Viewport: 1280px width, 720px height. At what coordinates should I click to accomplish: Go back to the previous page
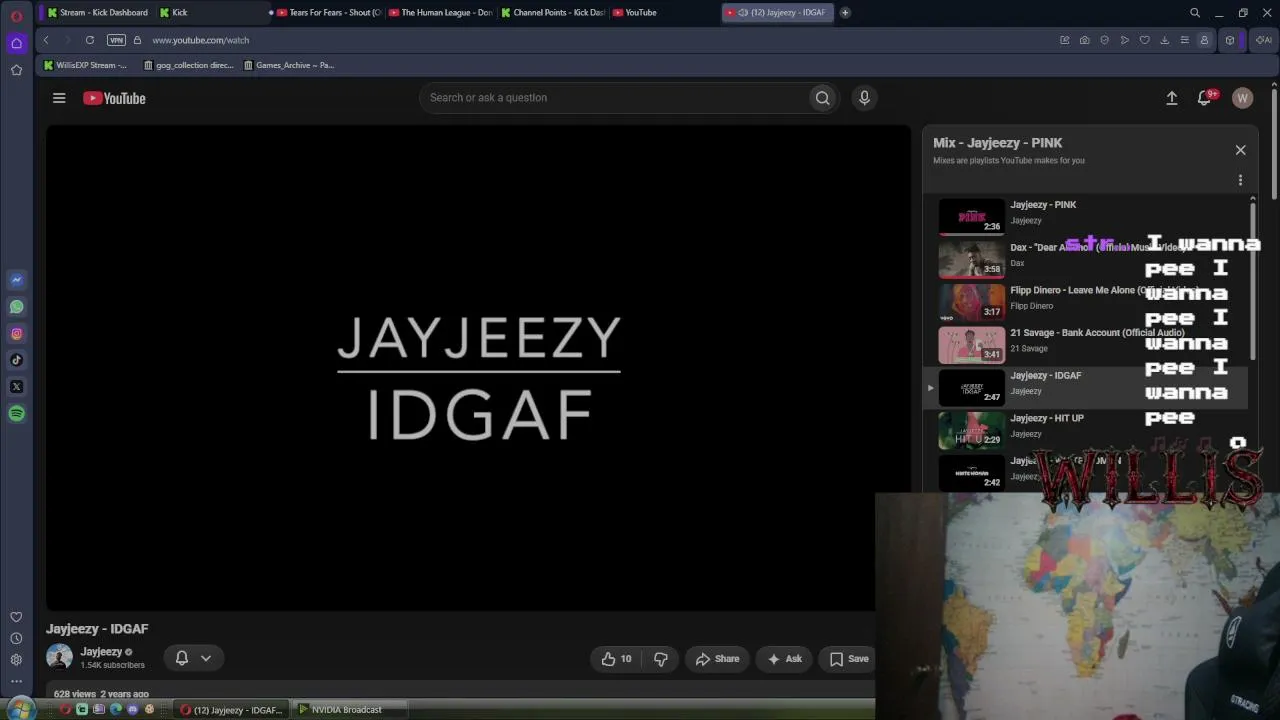click(x=46, y=40)
